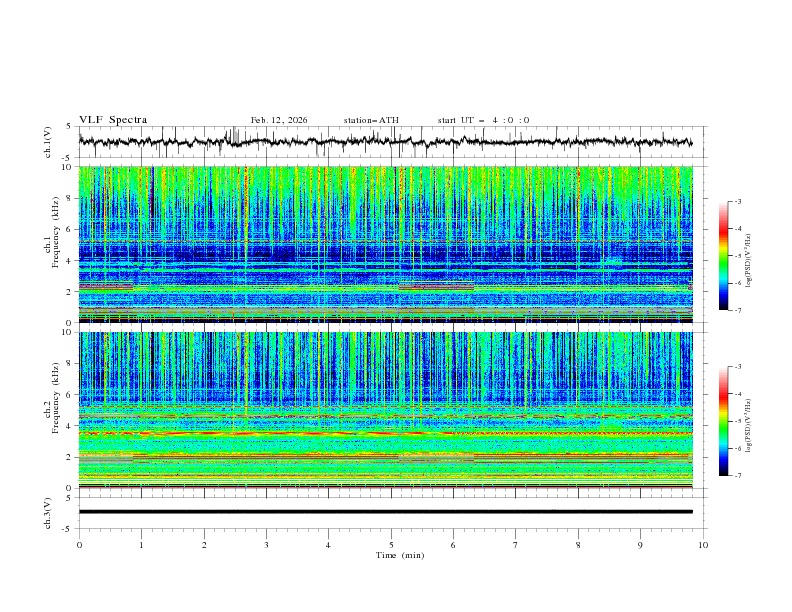Click the 0 minute tick on time axis
This screenshot has width=792, height=612.
point(79,544)
